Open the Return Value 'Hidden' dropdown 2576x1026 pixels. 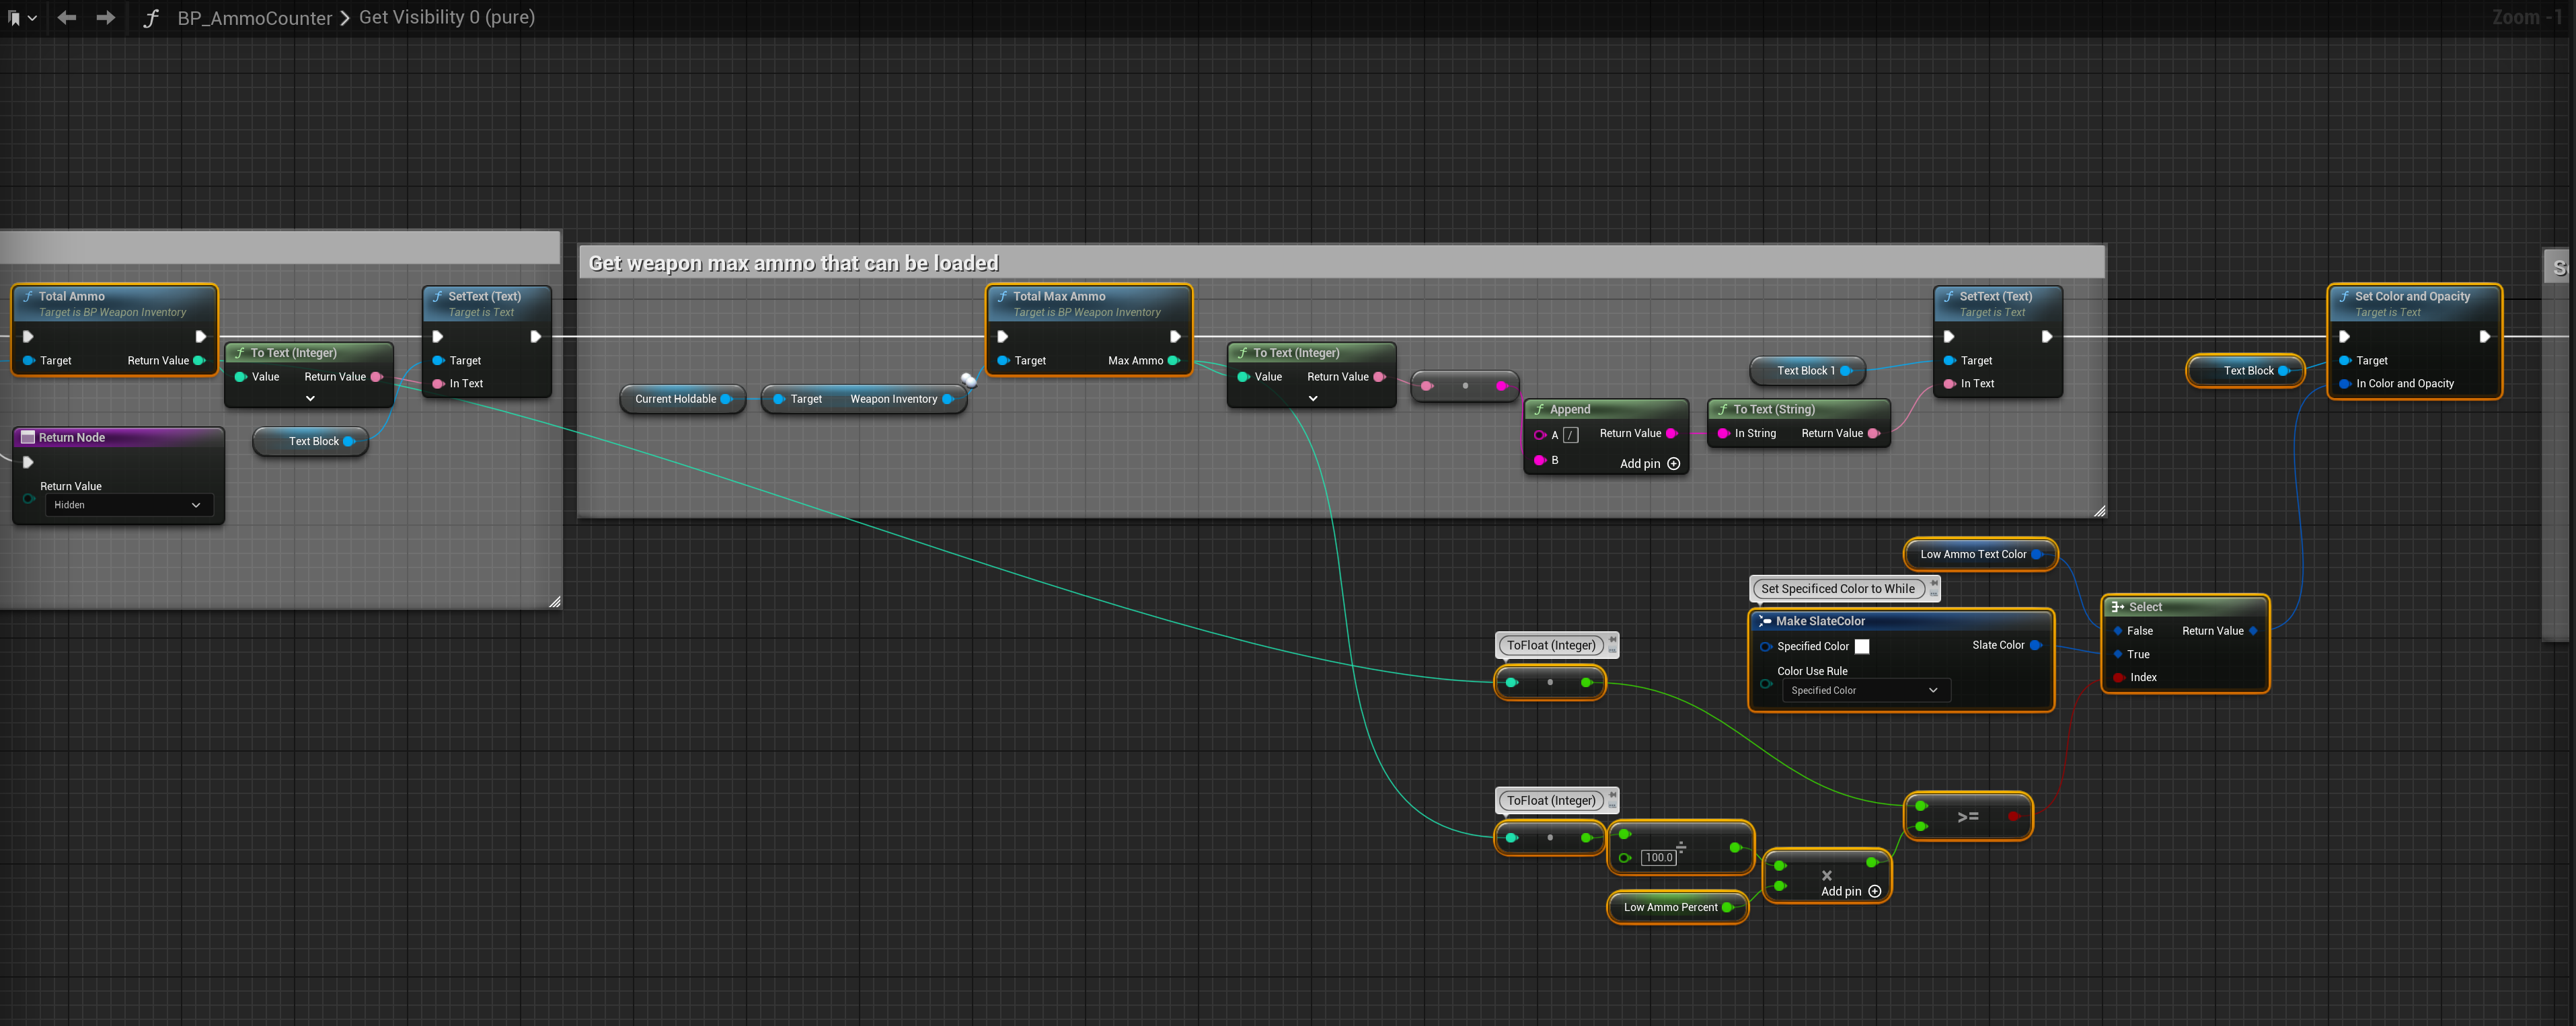pos(128,505)
